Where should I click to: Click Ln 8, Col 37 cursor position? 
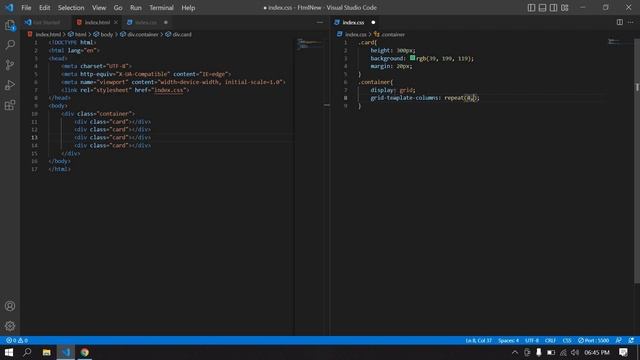478,340
